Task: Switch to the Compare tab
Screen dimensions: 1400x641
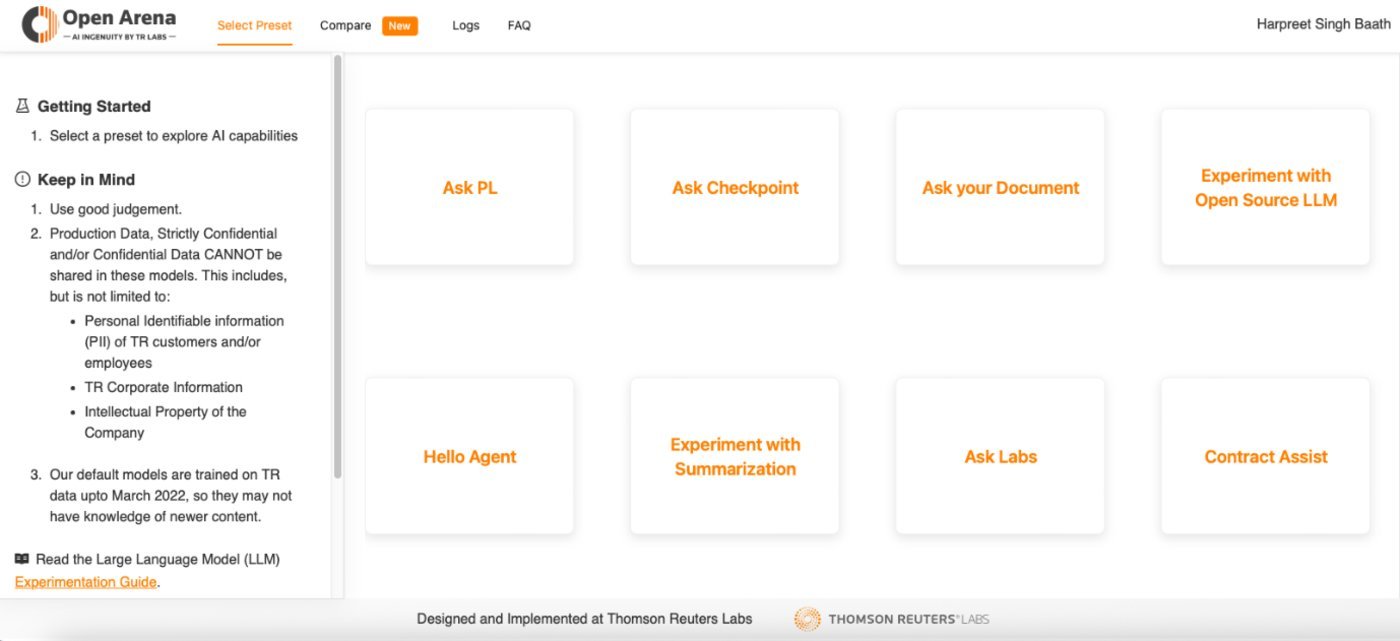Action: coord(345,26)
